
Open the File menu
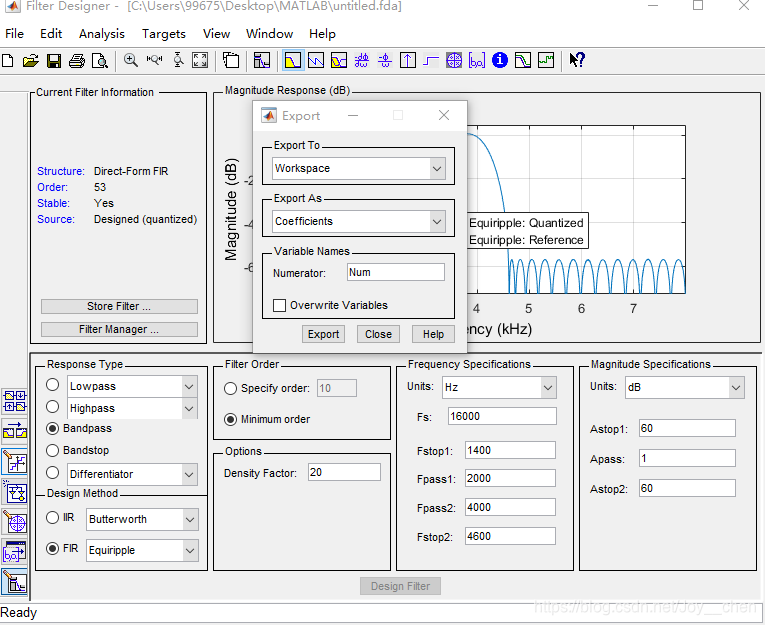pyautogui.click(x=14, y=34)
